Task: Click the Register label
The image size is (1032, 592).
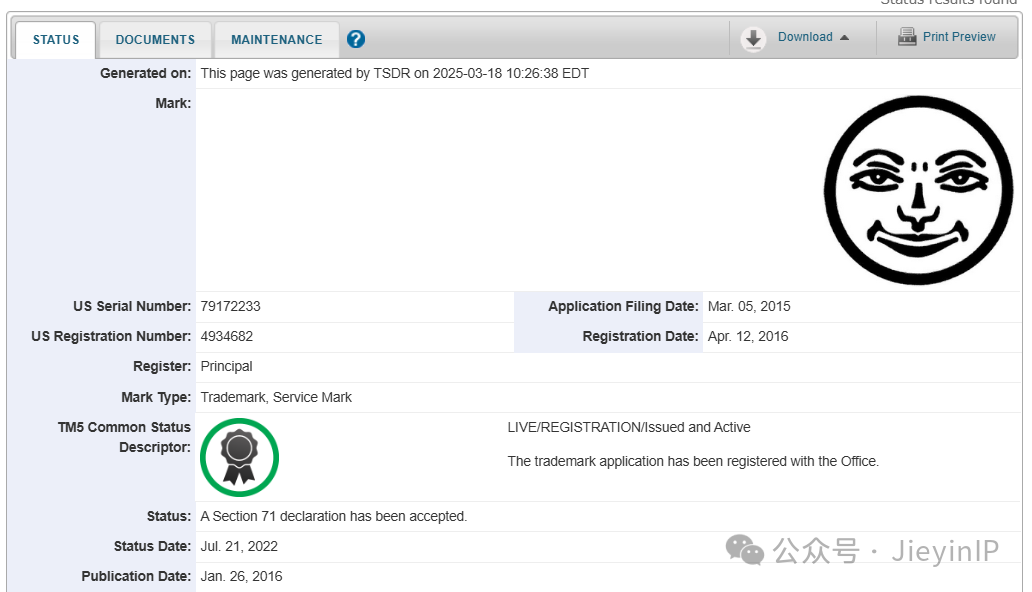Action: (x=162, y=366)
